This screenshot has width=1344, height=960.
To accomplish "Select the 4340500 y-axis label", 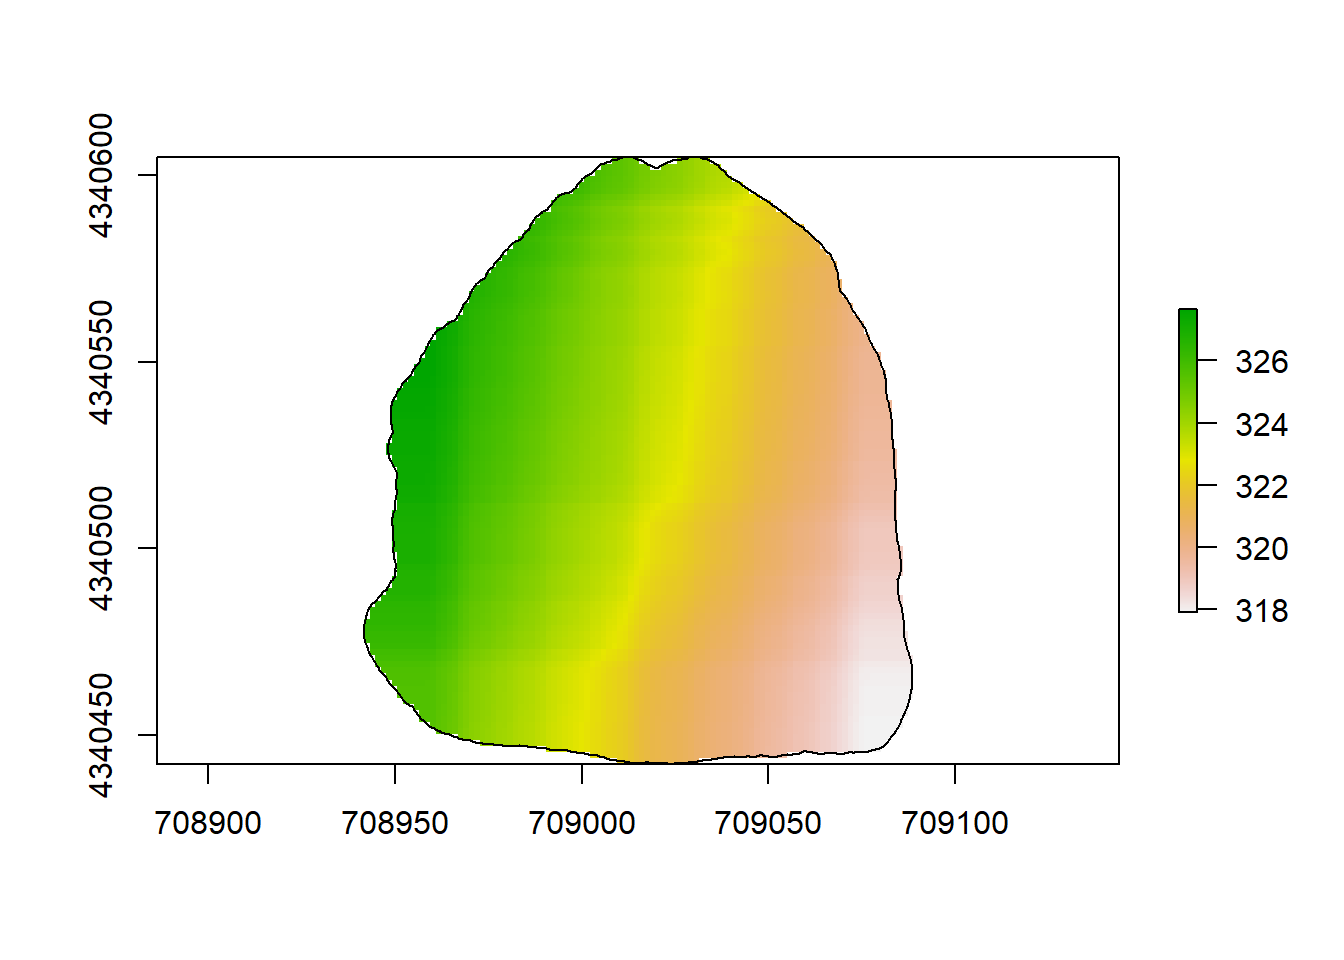I will [x=101, y=548].
